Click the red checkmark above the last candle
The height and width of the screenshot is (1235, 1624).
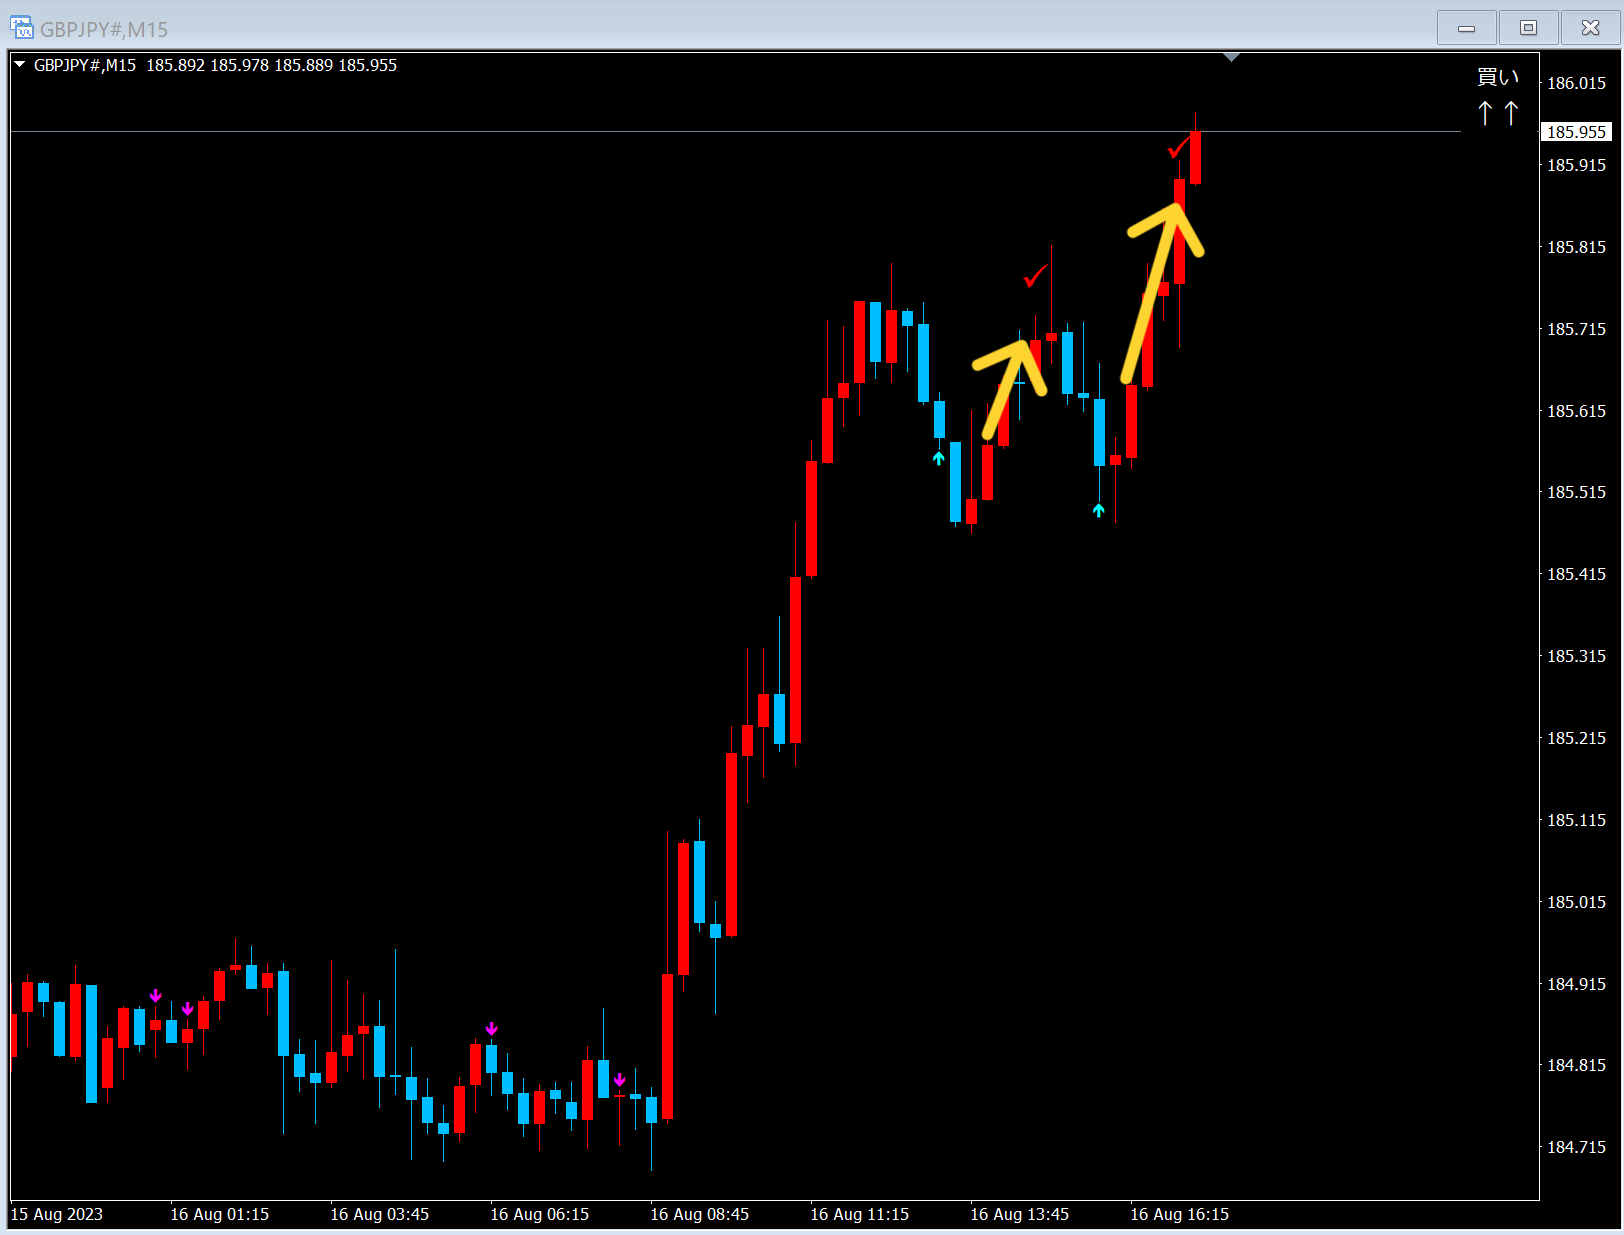coord(1179,147)
